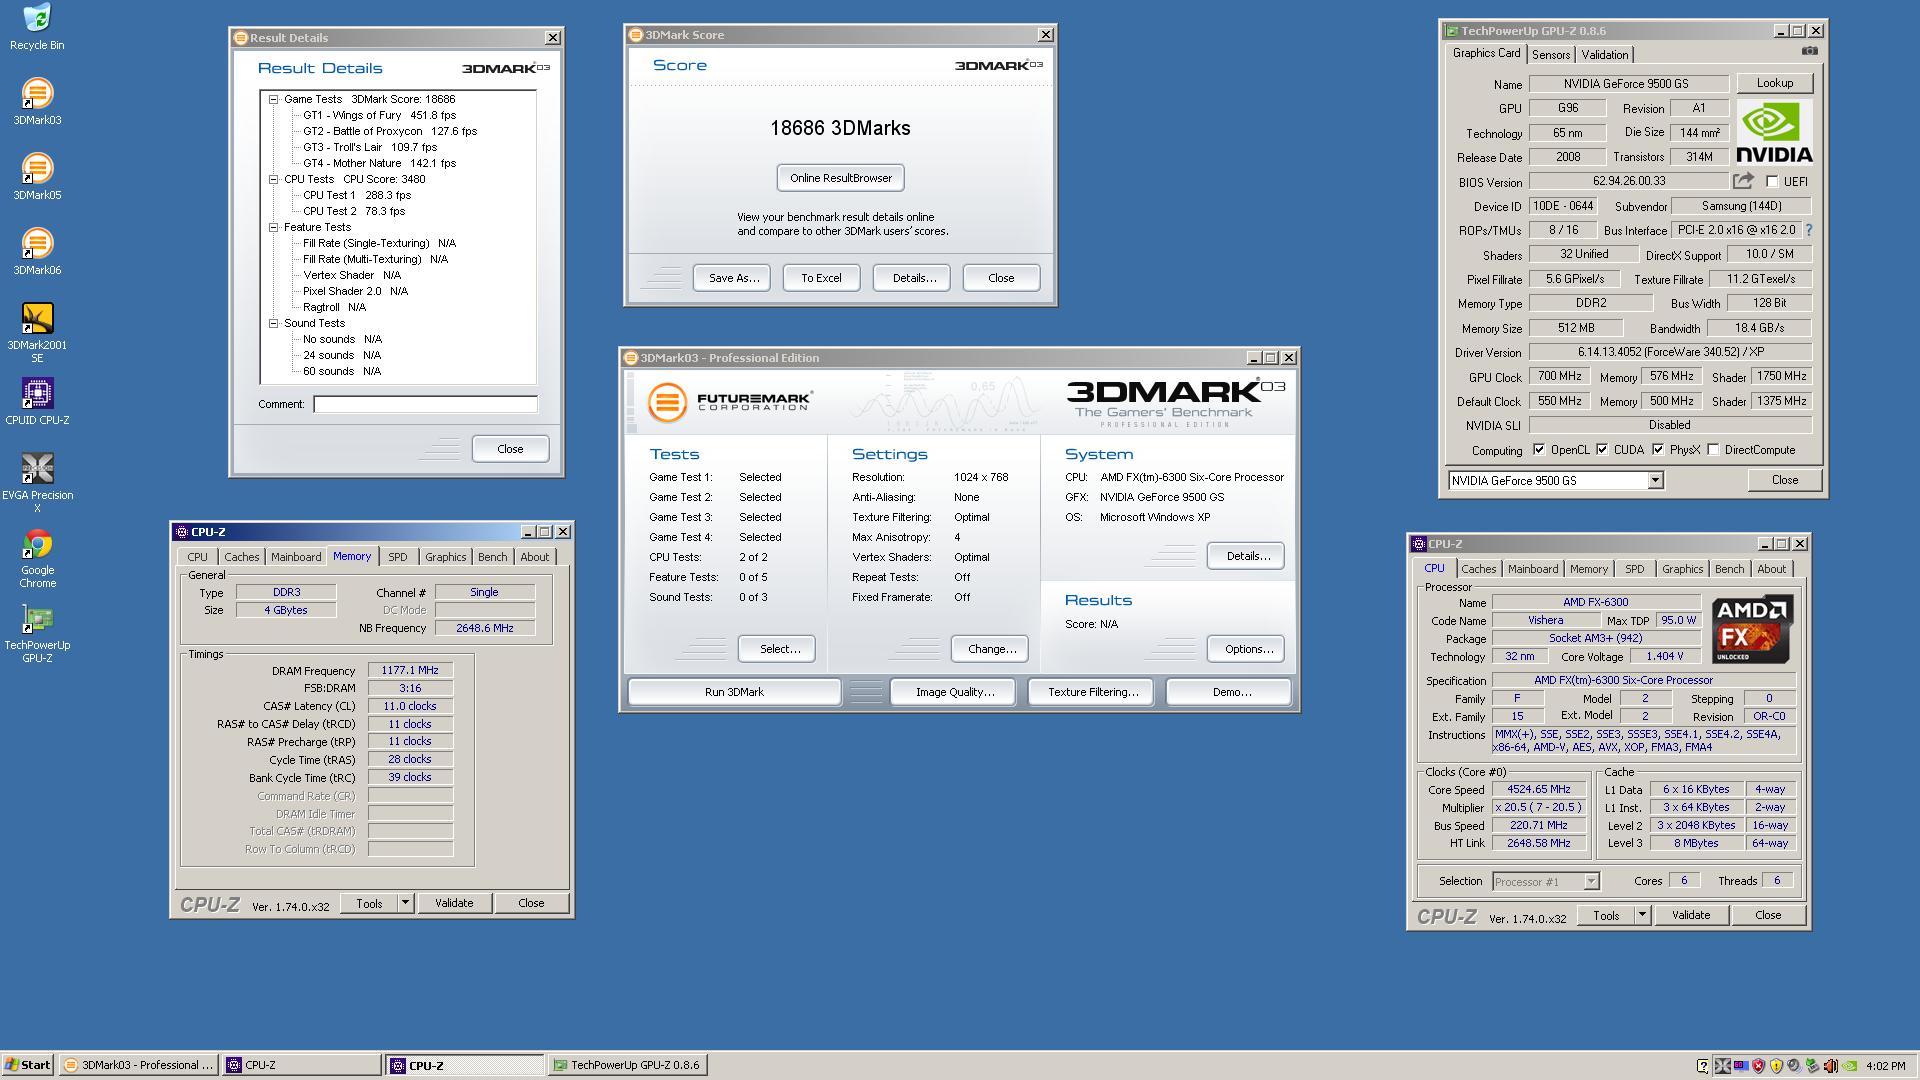Click the Save As... button

pyautogui.click(x=734, y=278)
